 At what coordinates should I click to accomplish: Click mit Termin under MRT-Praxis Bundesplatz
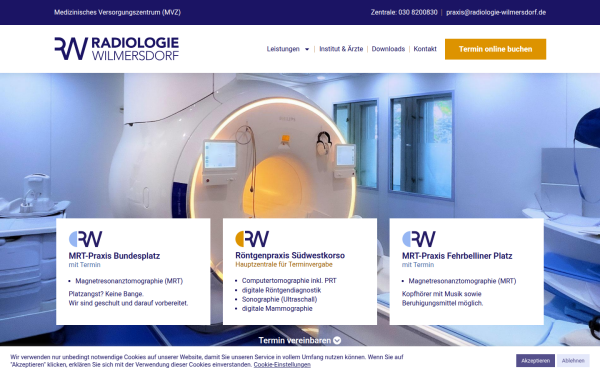84,265
